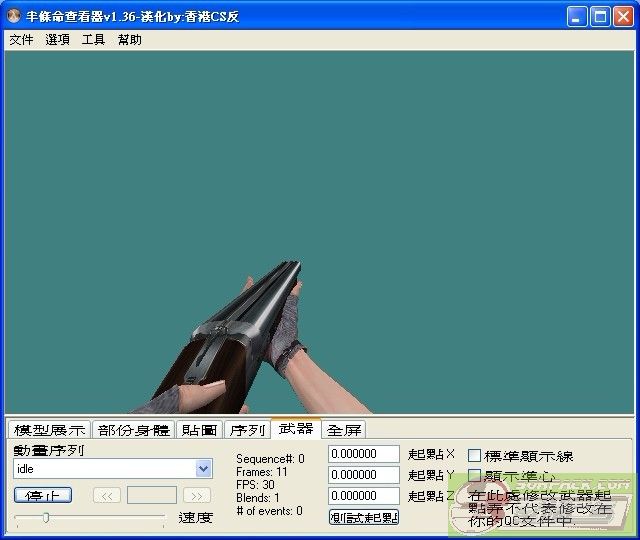Open the 選項 menu
640x540 pixels.
57,40
